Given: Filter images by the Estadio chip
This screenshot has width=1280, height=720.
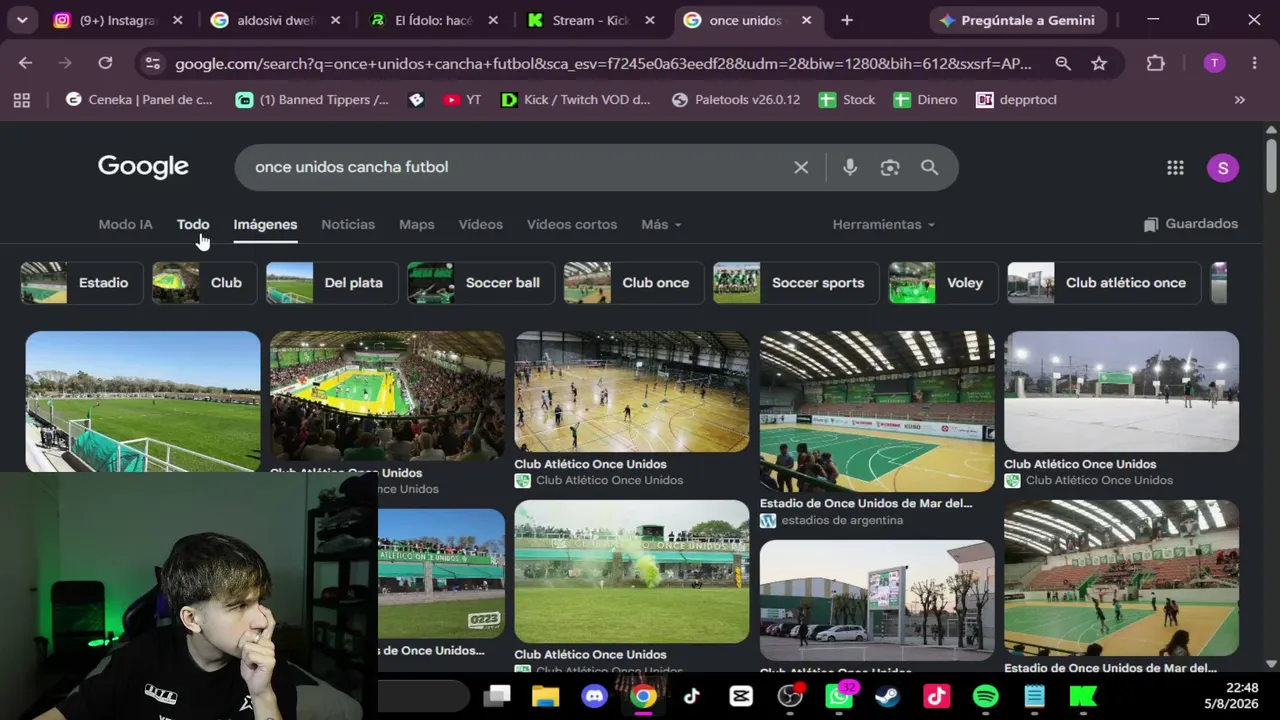Looking at the screenshot, I should pos(81,283).
